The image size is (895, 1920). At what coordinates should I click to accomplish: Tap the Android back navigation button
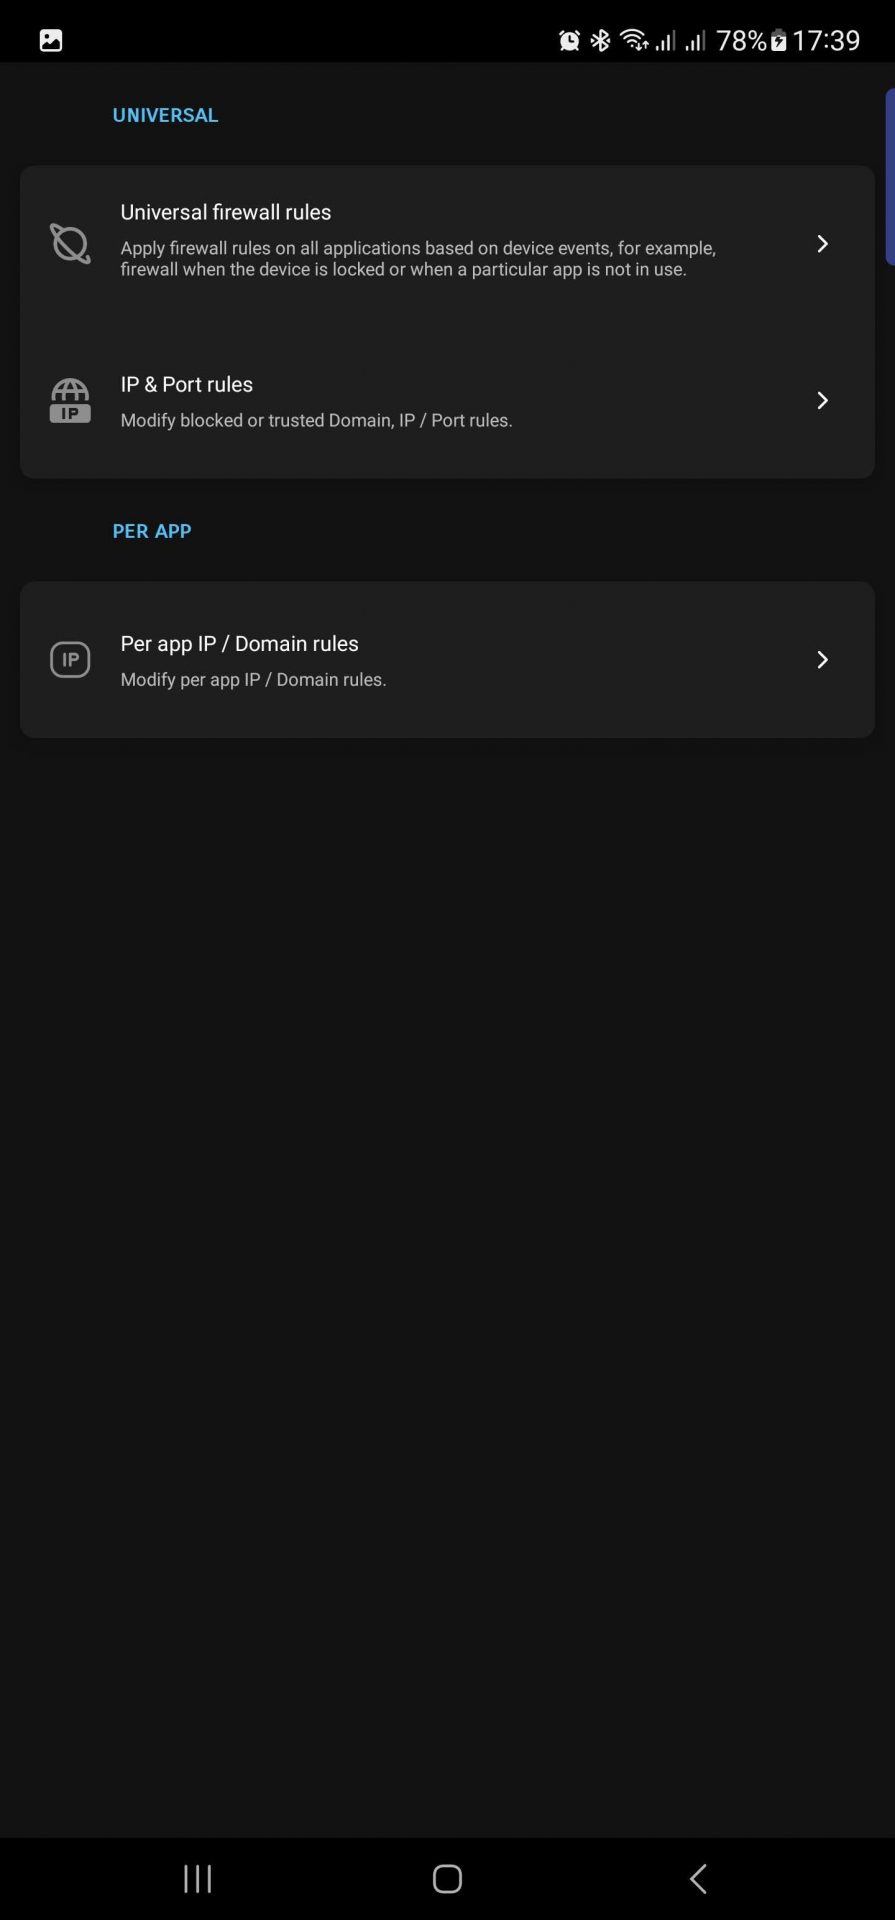pos(698,1878)
